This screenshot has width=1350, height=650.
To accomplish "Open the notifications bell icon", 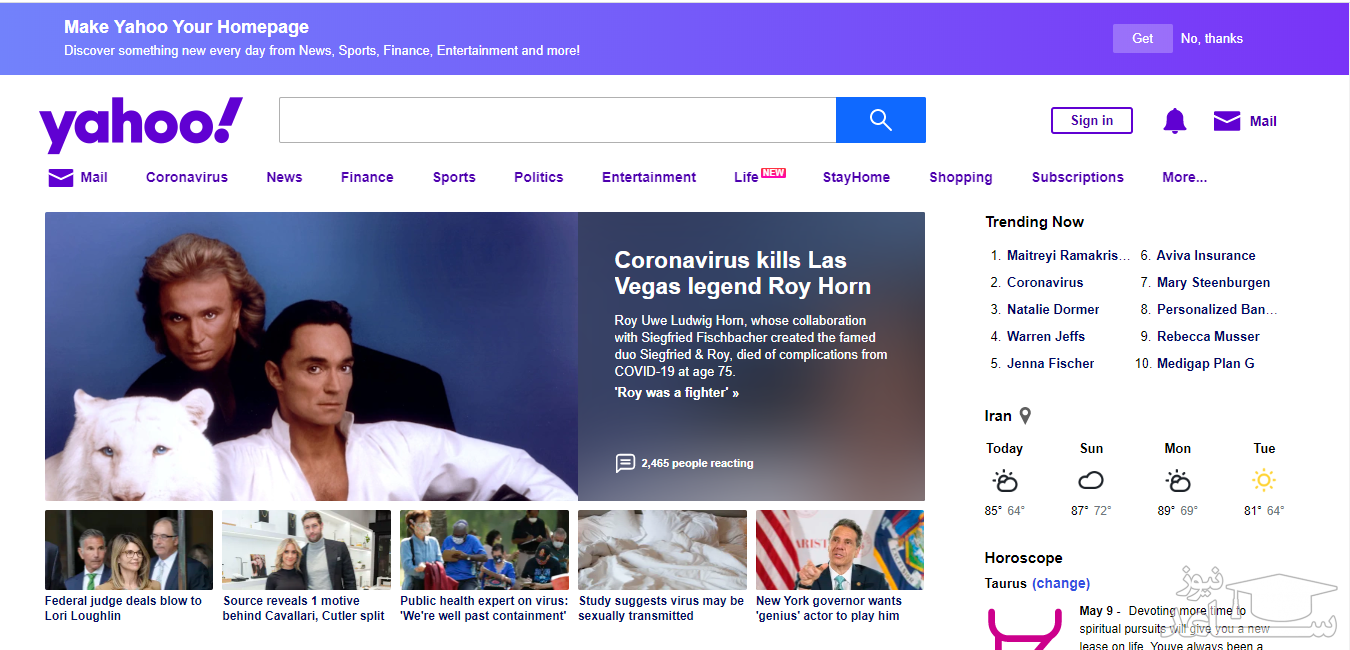I will 1174,121.
